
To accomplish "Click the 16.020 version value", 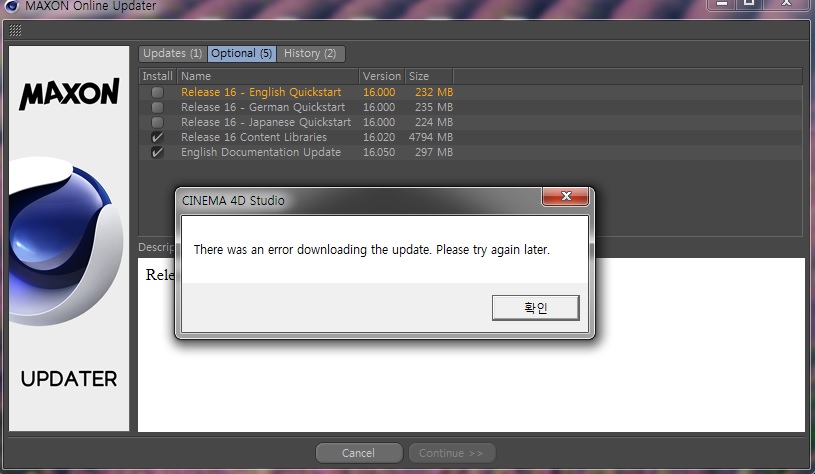I will coord(379,138).
